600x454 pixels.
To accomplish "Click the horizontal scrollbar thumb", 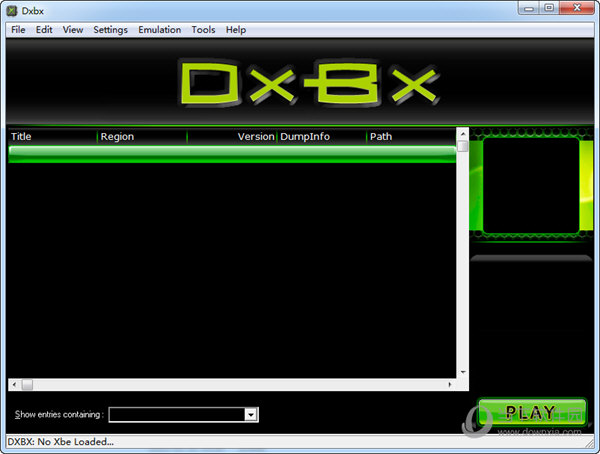I will tap(27, 384).
